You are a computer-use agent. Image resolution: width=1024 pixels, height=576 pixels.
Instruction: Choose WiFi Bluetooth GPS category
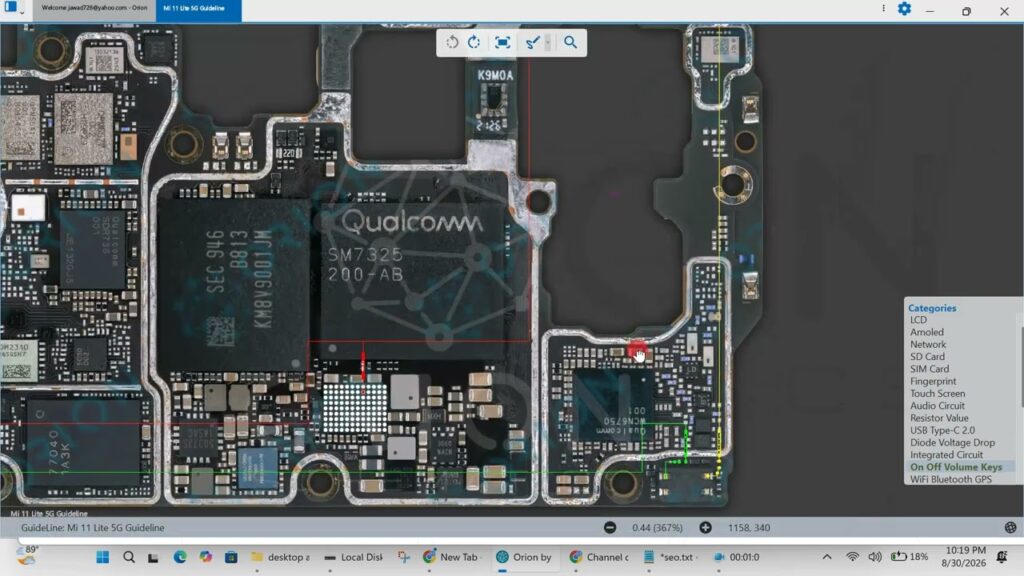coord(951,479)
